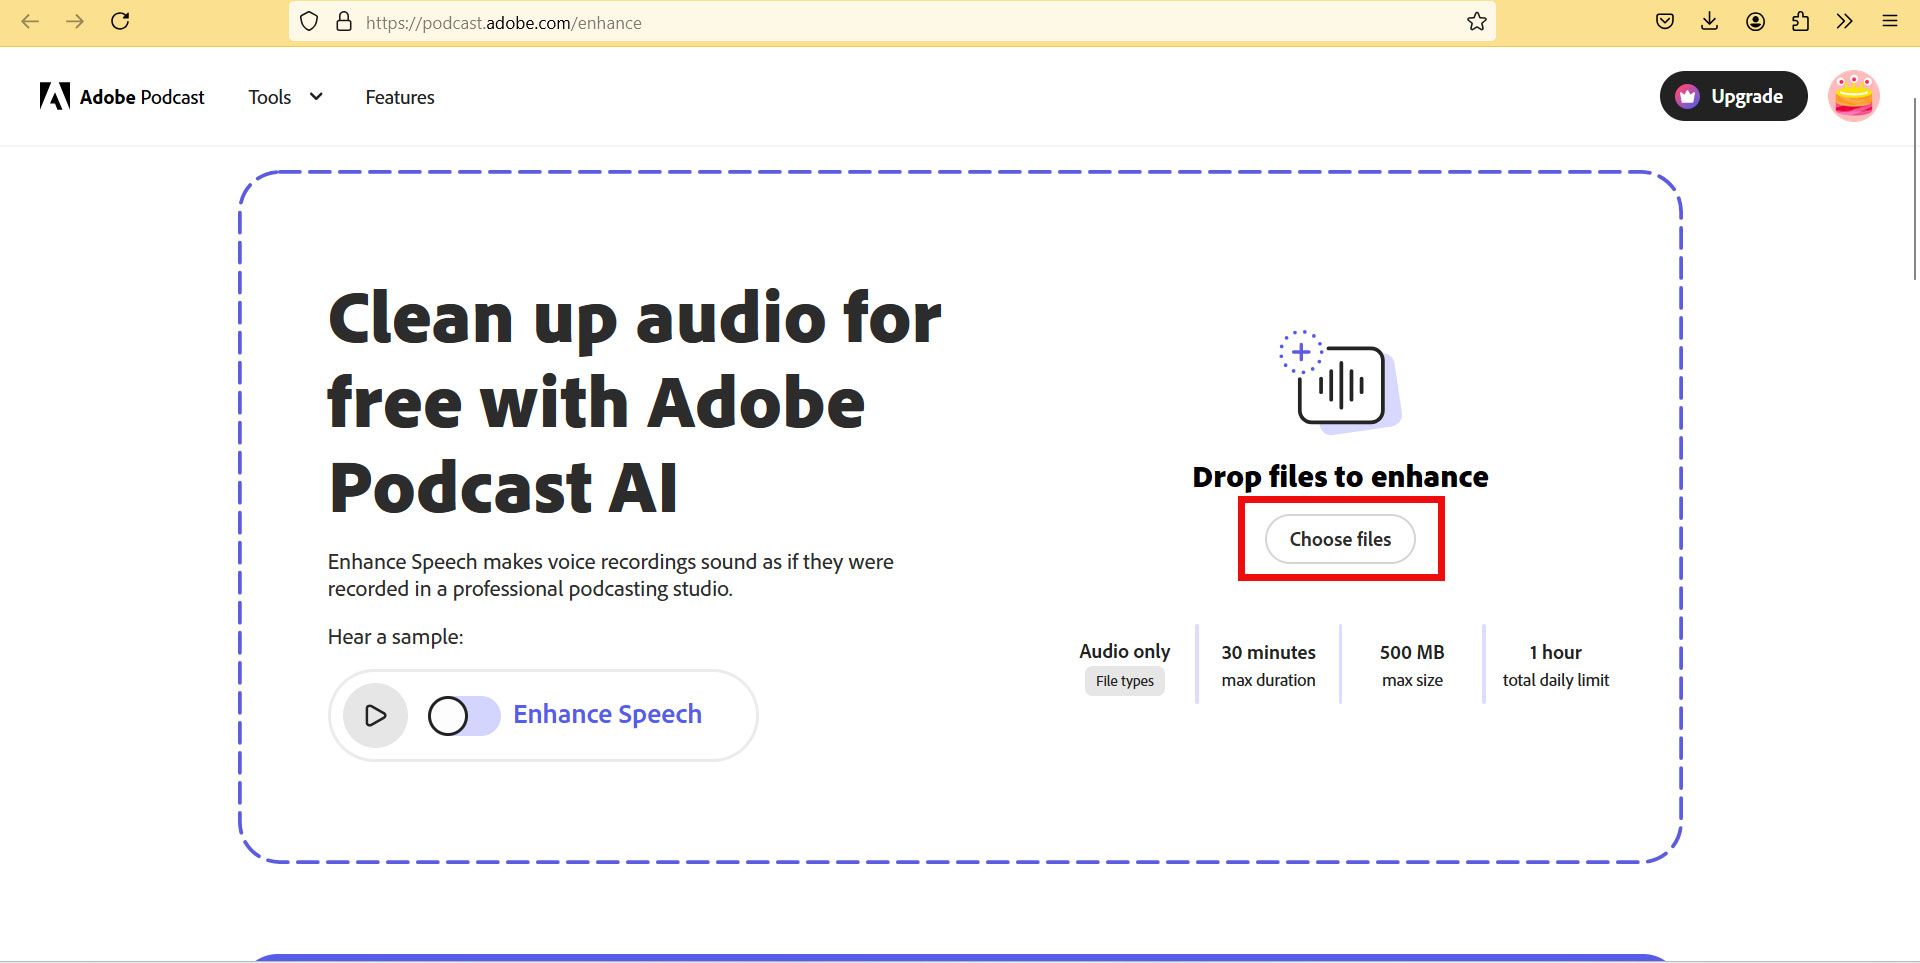Open the browser extensions puzzle icon

[1800, 21]
